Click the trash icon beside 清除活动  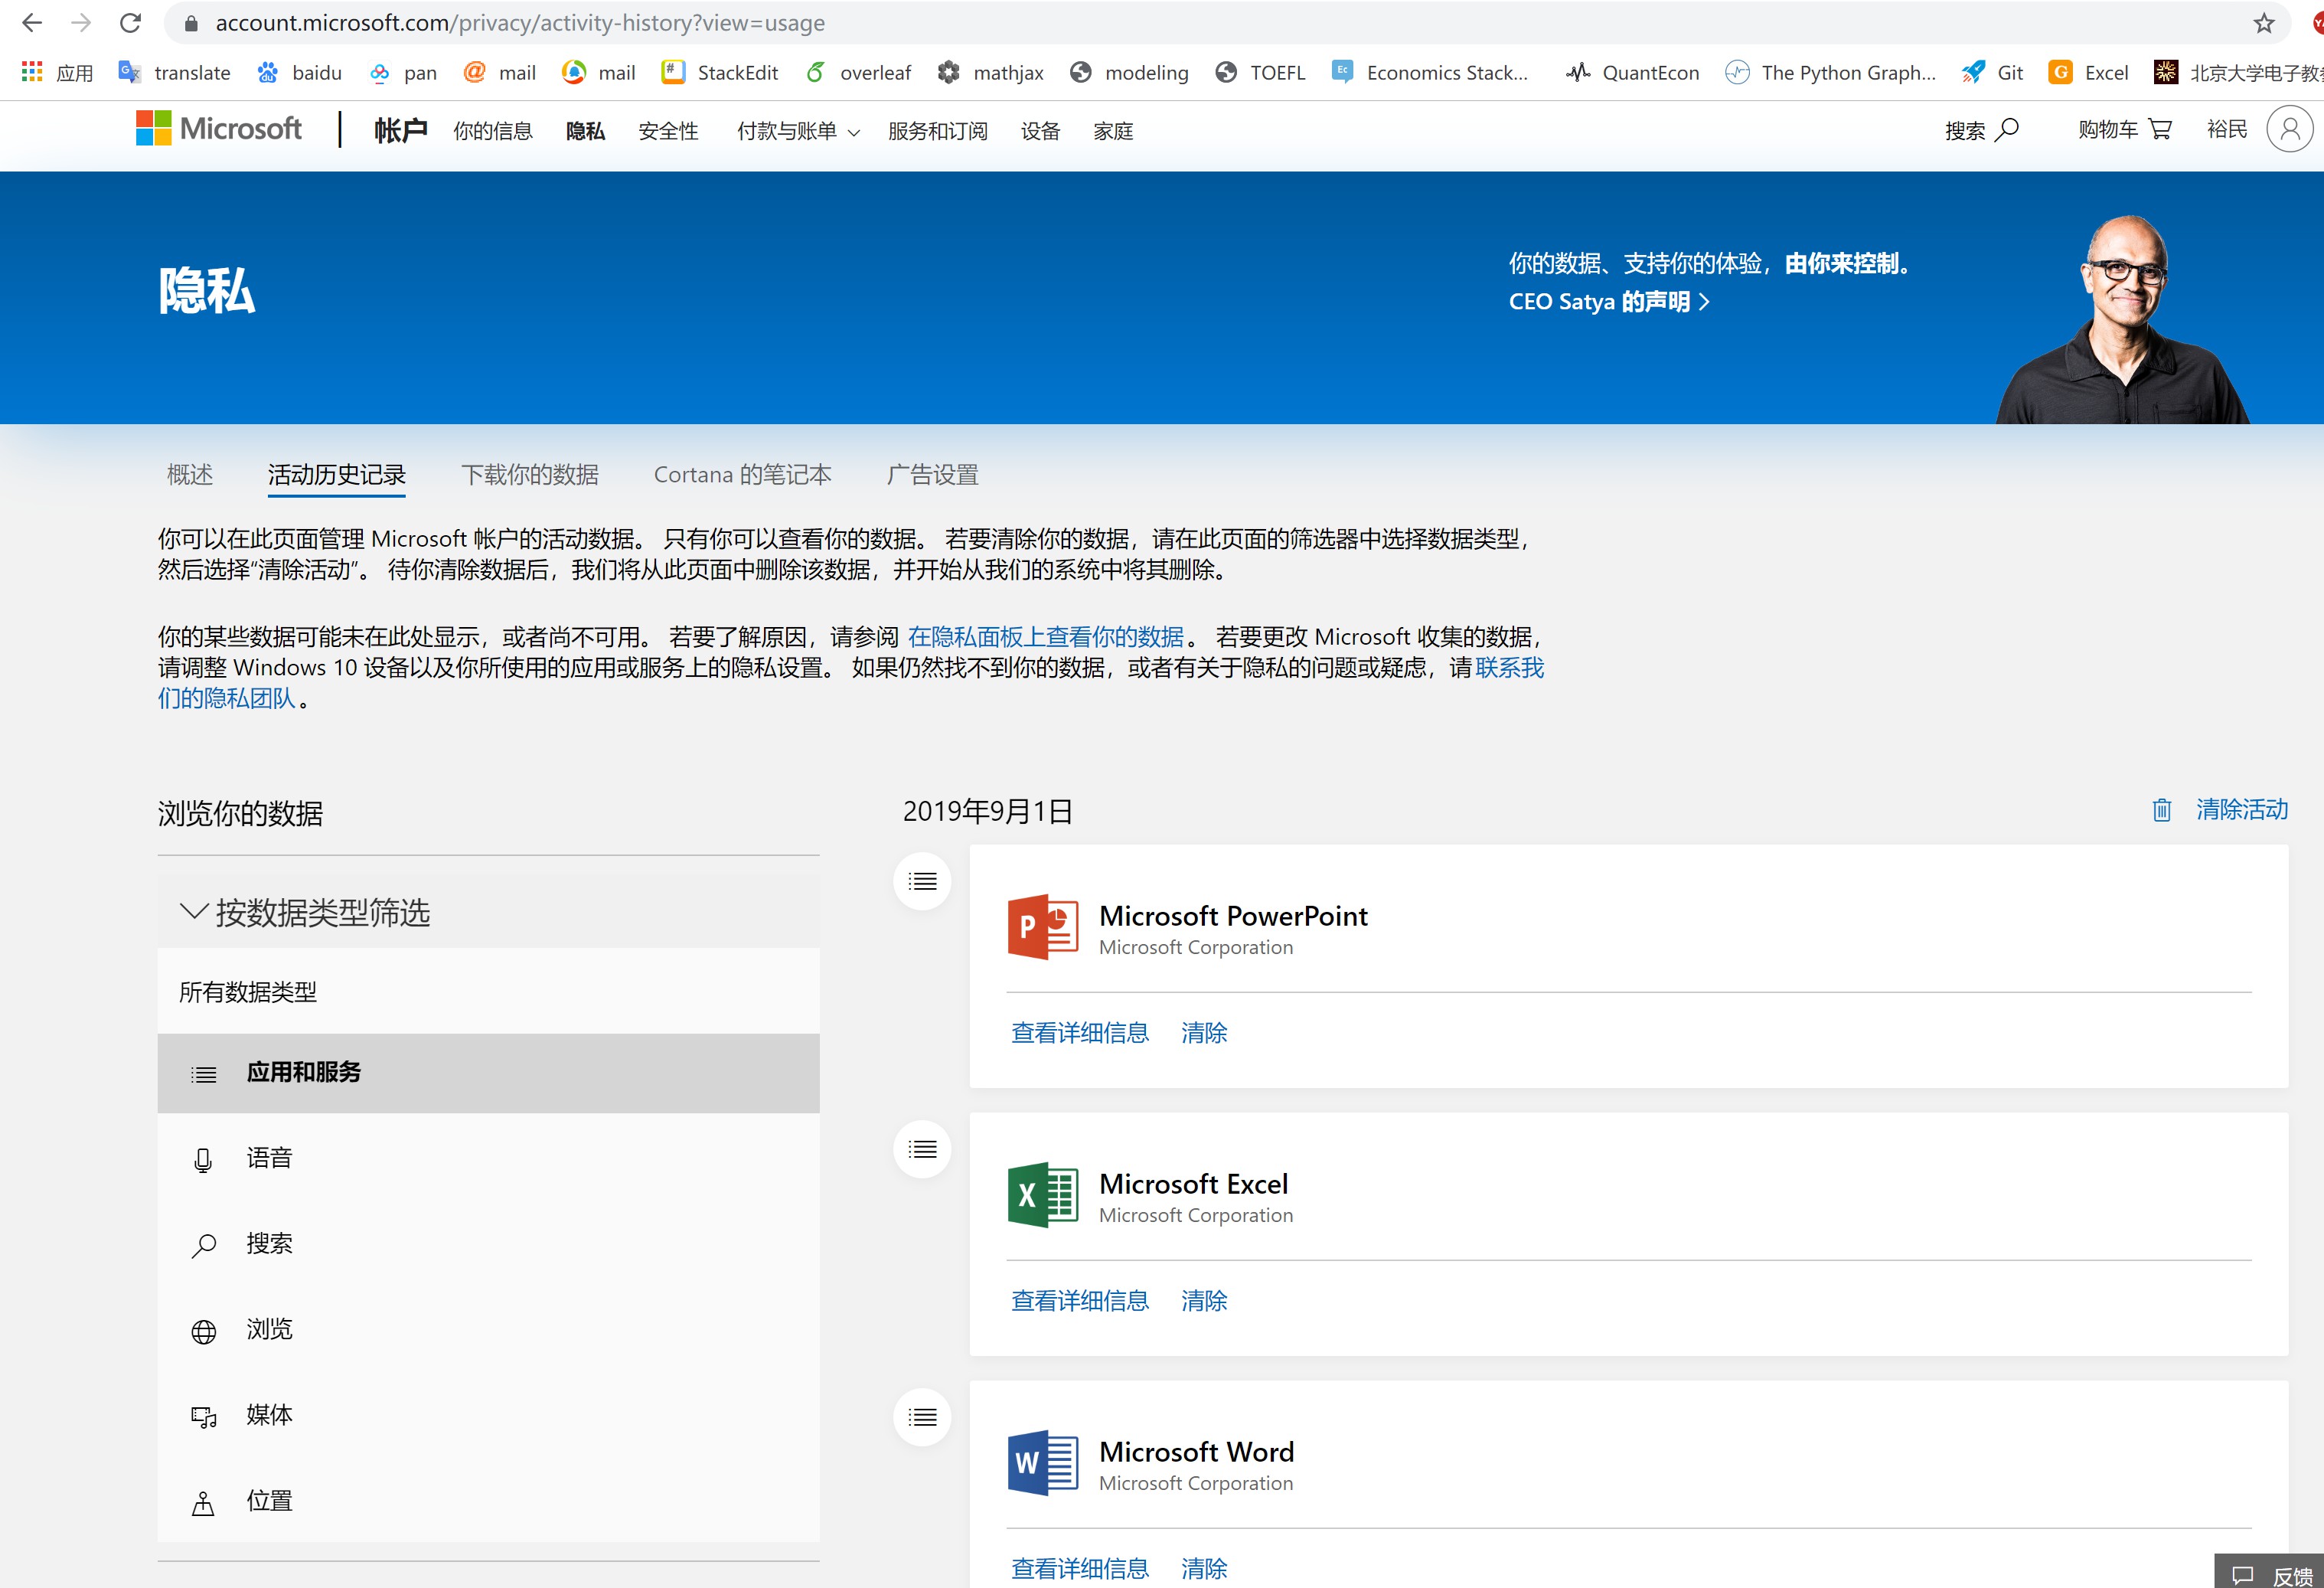[2160, 810]
